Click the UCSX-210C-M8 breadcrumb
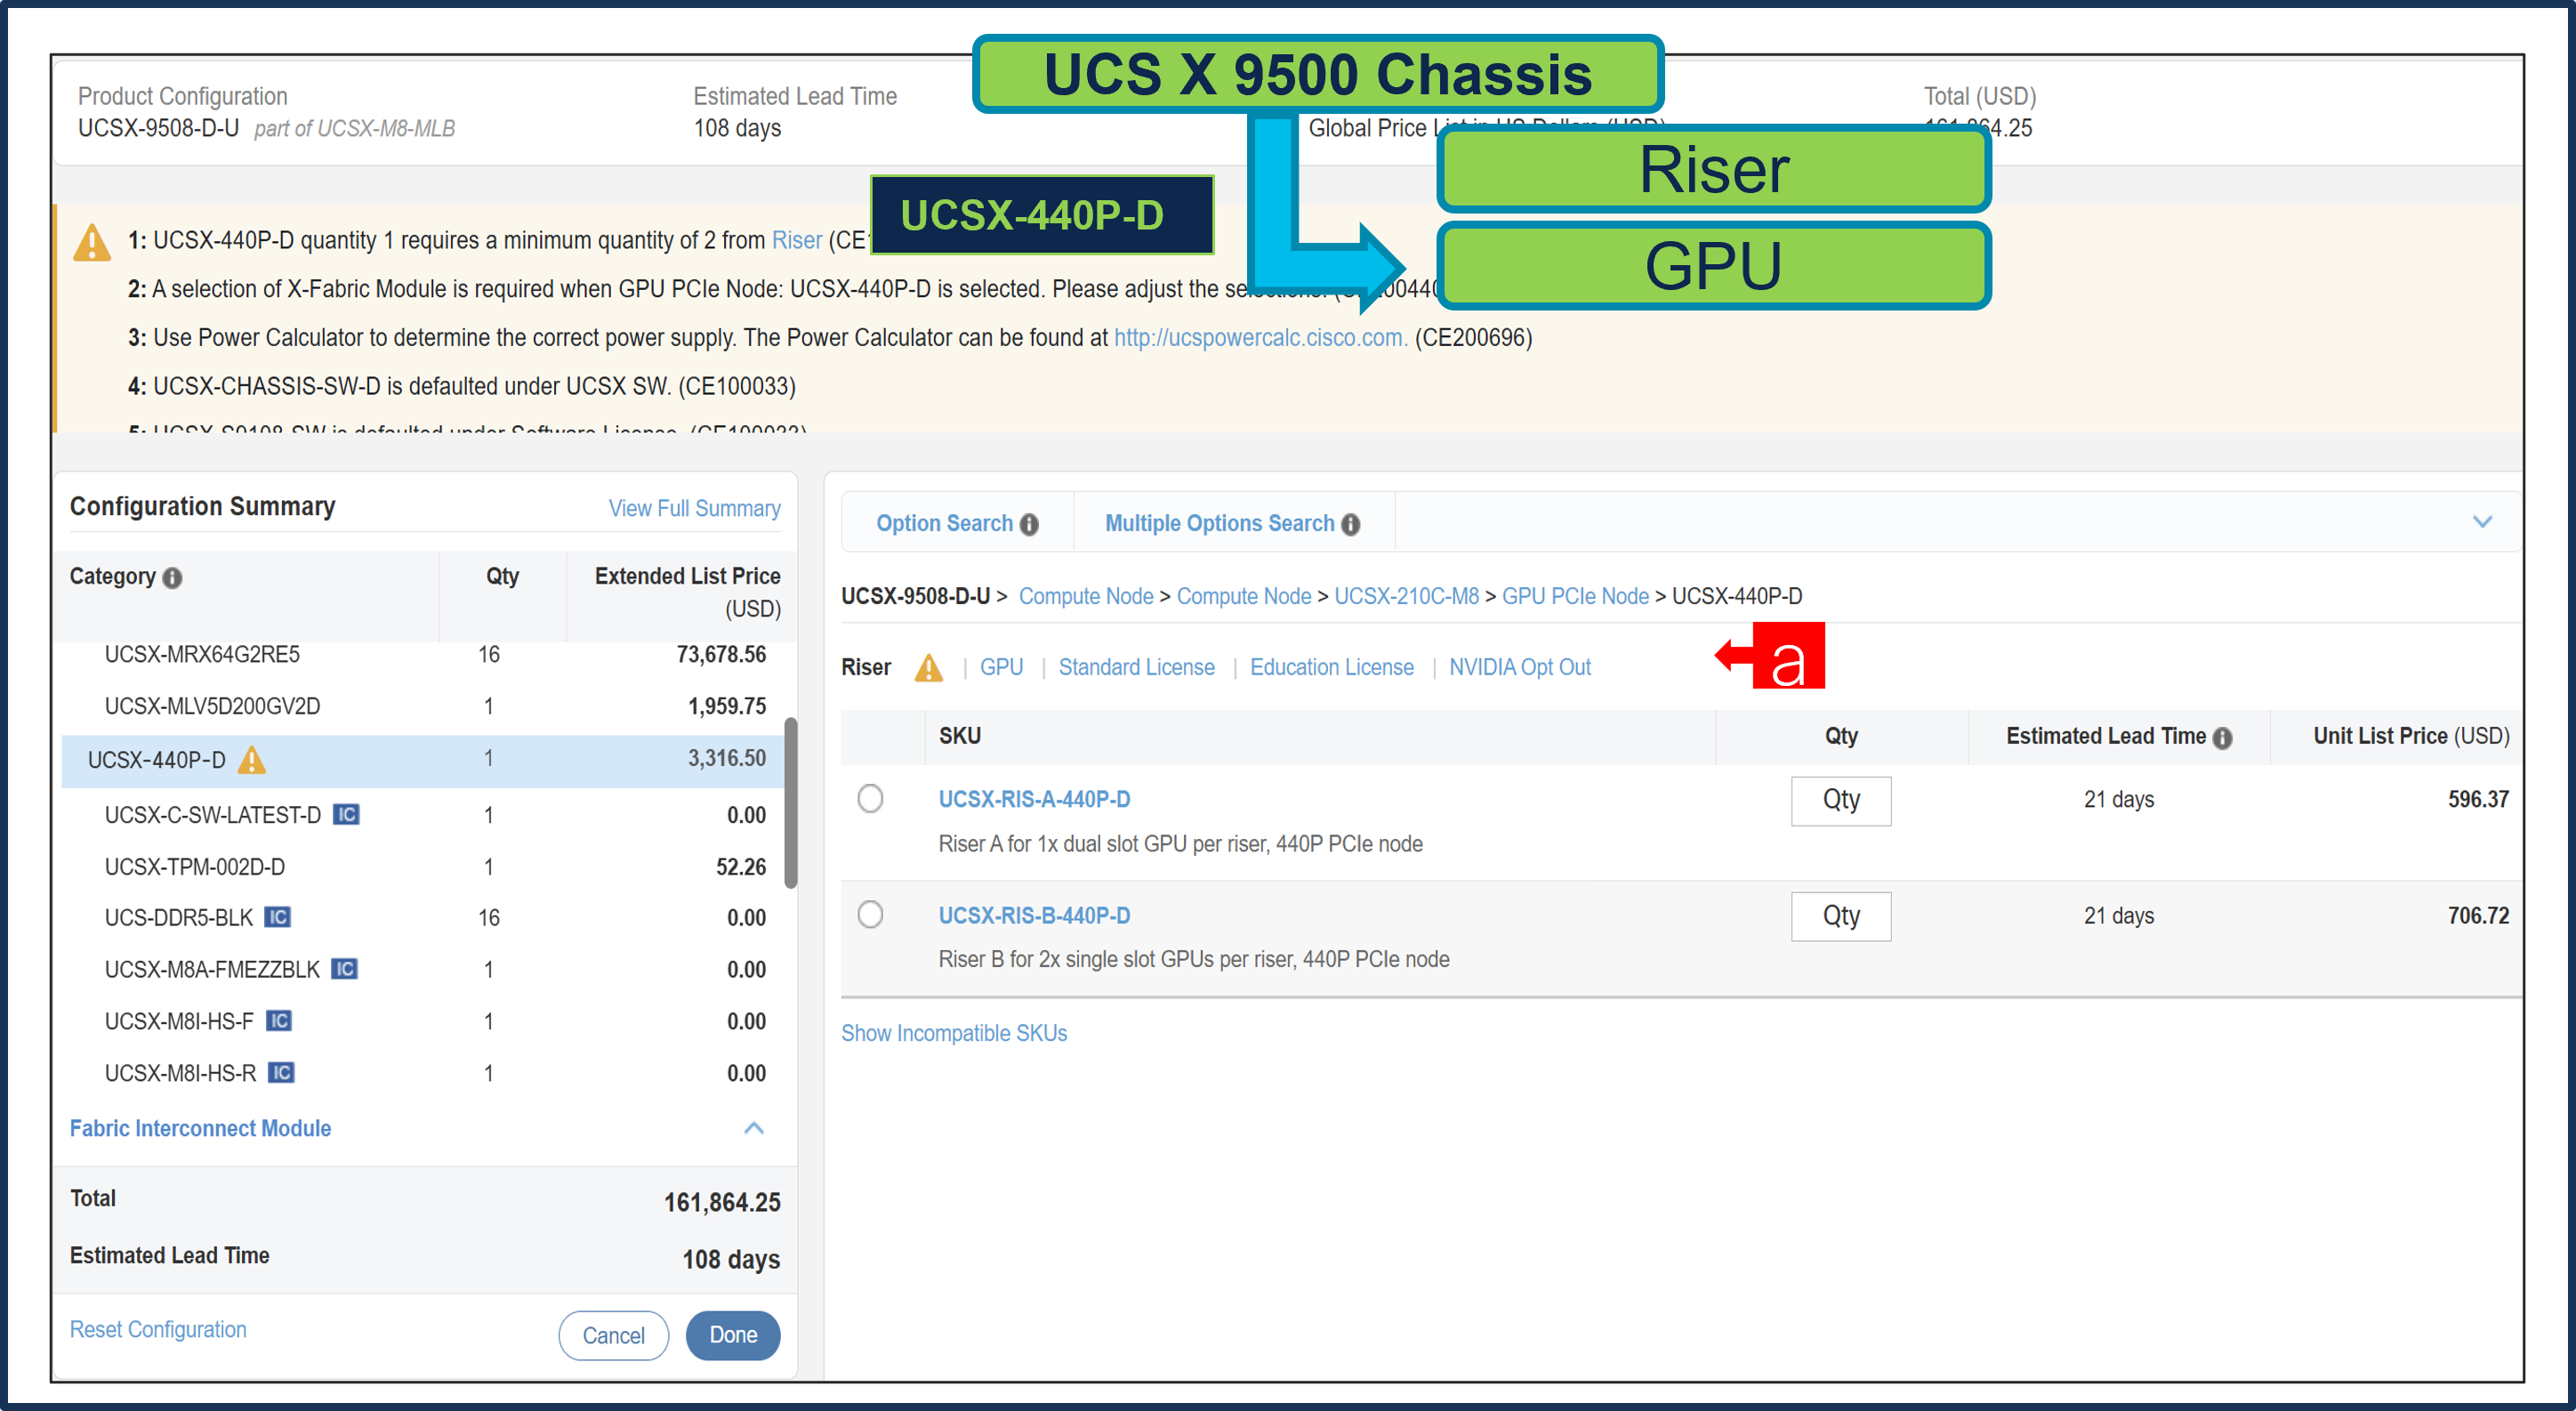Image resolution: width=2576 pixels, height=1411 pixels. [x=1406, y=596]
